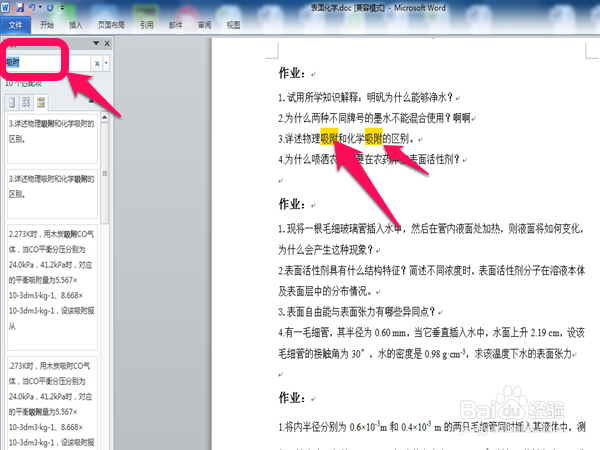Click the results list scroll up arrow
The height and width of the screenshot is (450, 600).
coord(104,117)
